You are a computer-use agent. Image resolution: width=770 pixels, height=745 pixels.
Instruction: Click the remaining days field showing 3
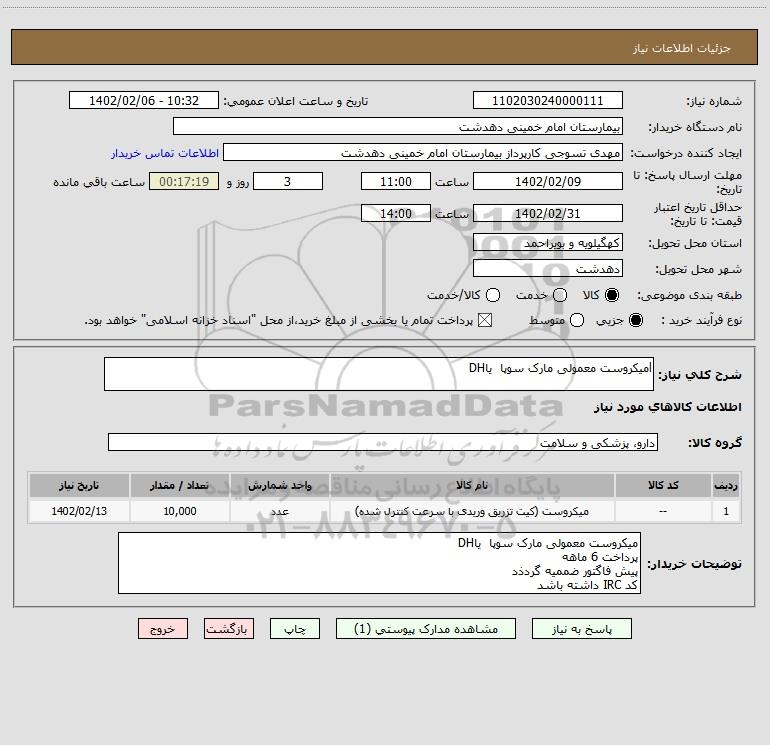pos(288,181)
